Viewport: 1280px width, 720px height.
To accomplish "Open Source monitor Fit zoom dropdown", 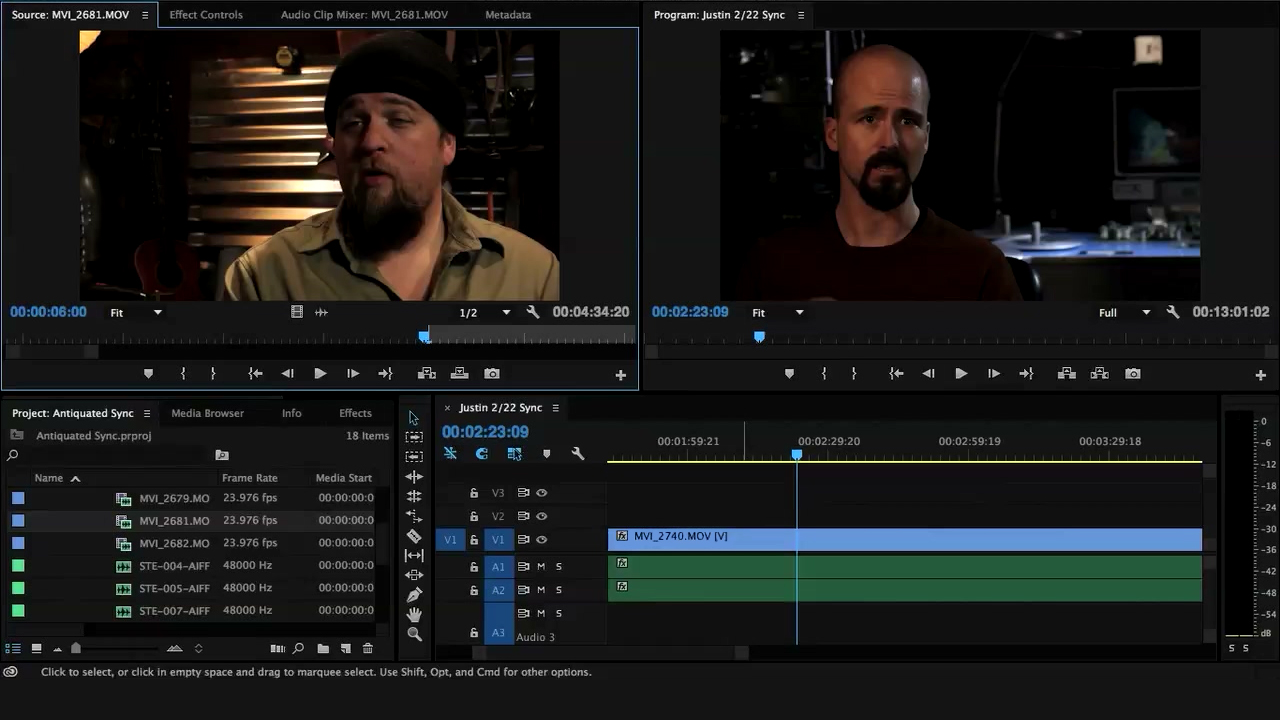I will pyautogui.click(x=136, y=313).
